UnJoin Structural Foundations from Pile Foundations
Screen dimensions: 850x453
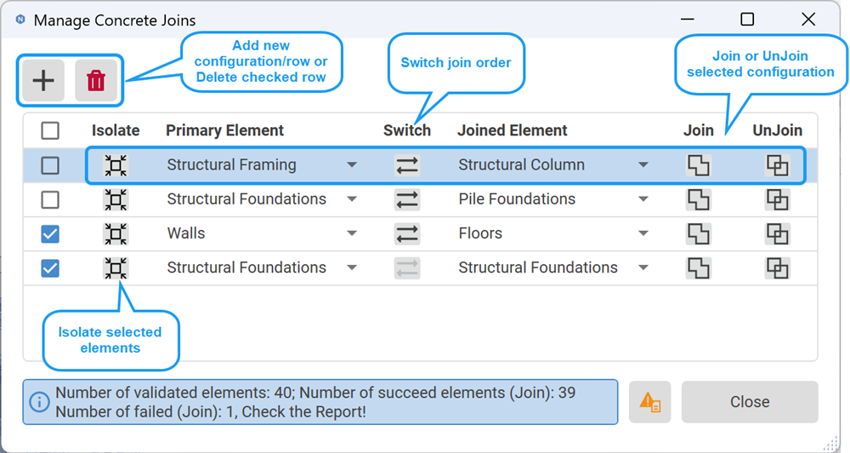[x=777, y=200]
